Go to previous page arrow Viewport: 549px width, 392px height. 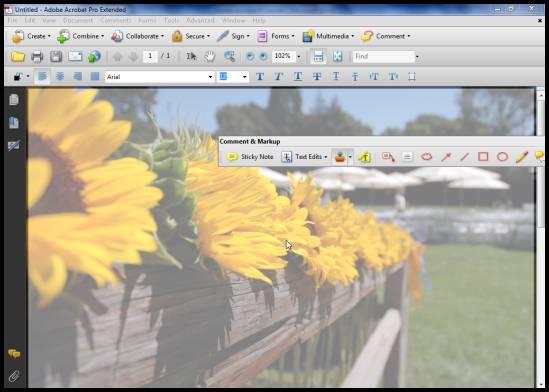point(118,56)
